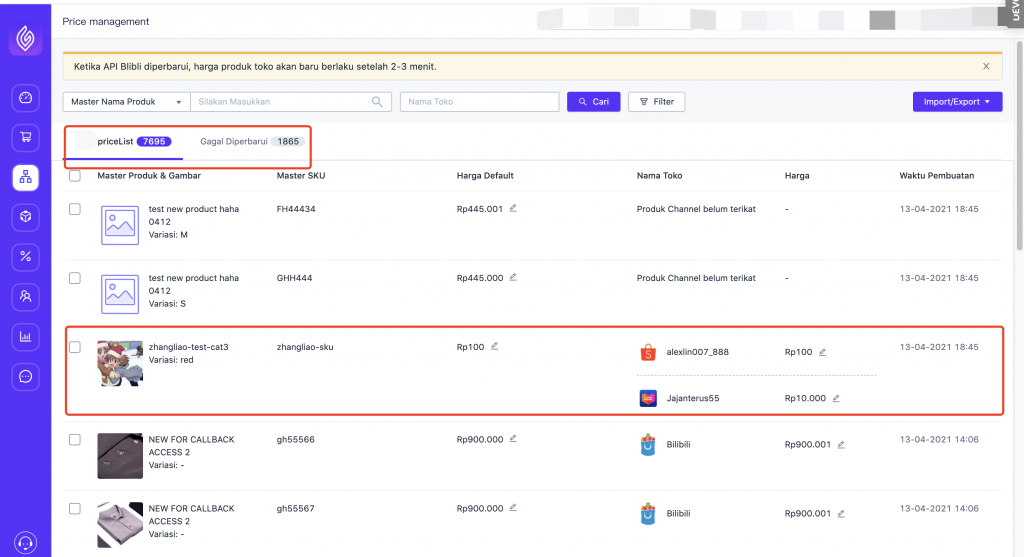
Task: Check the zhangliao-test-cat3 row
Action: [x=75, y=347]
